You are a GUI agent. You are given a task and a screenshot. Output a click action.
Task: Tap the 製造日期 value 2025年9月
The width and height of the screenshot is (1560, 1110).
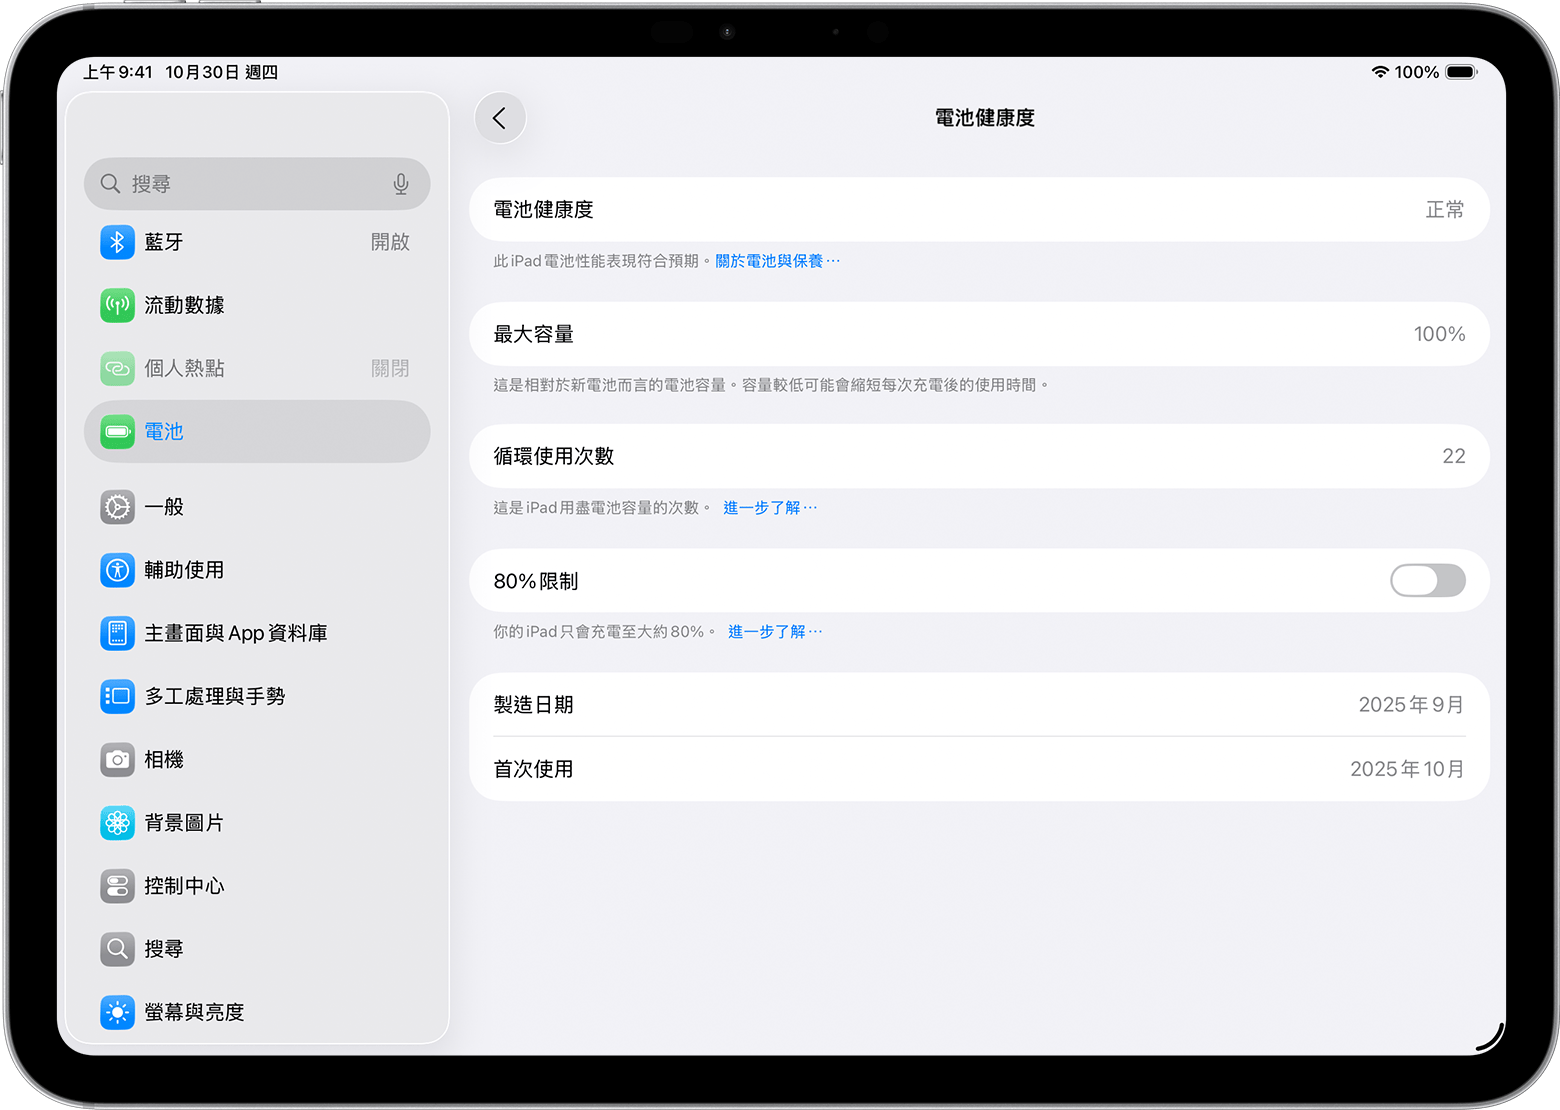(1411, 705)
